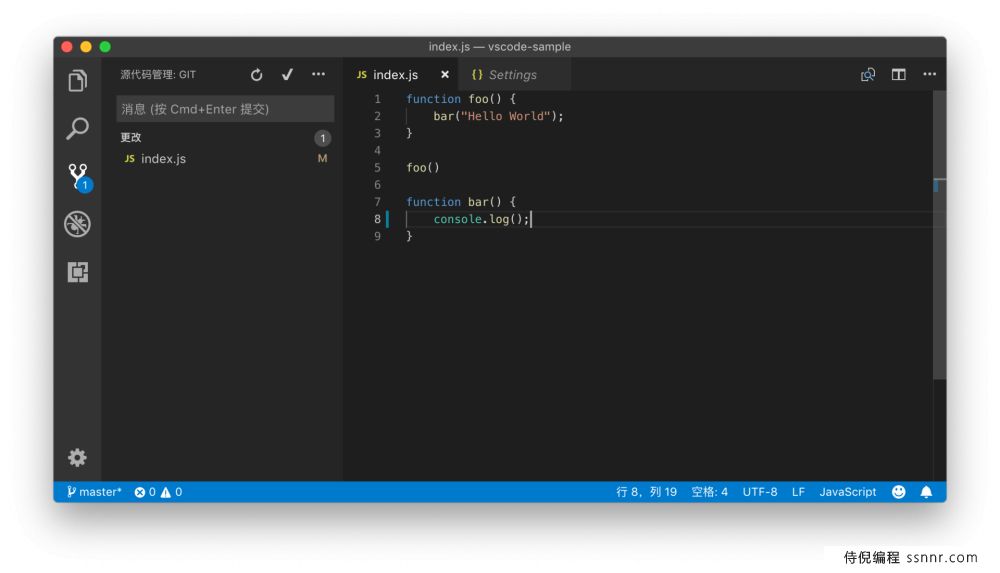Click the editor vertical scrollbar

pos(939,235)
